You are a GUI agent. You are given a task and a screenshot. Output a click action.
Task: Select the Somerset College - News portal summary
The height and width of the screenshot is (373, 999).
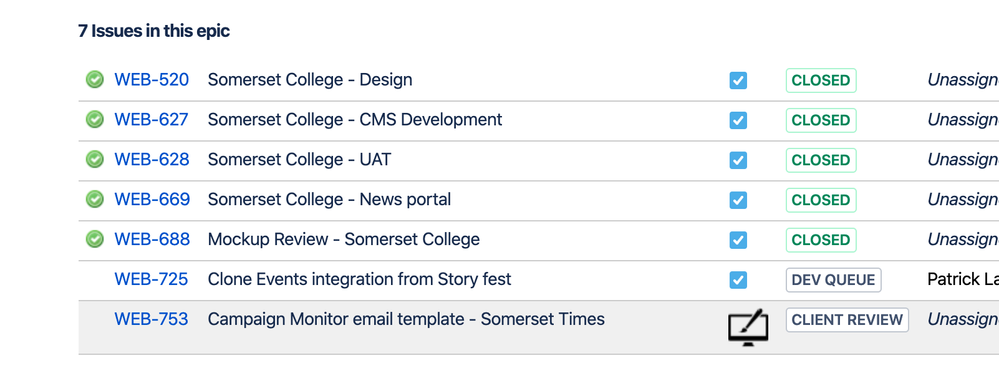click(329, 200)
